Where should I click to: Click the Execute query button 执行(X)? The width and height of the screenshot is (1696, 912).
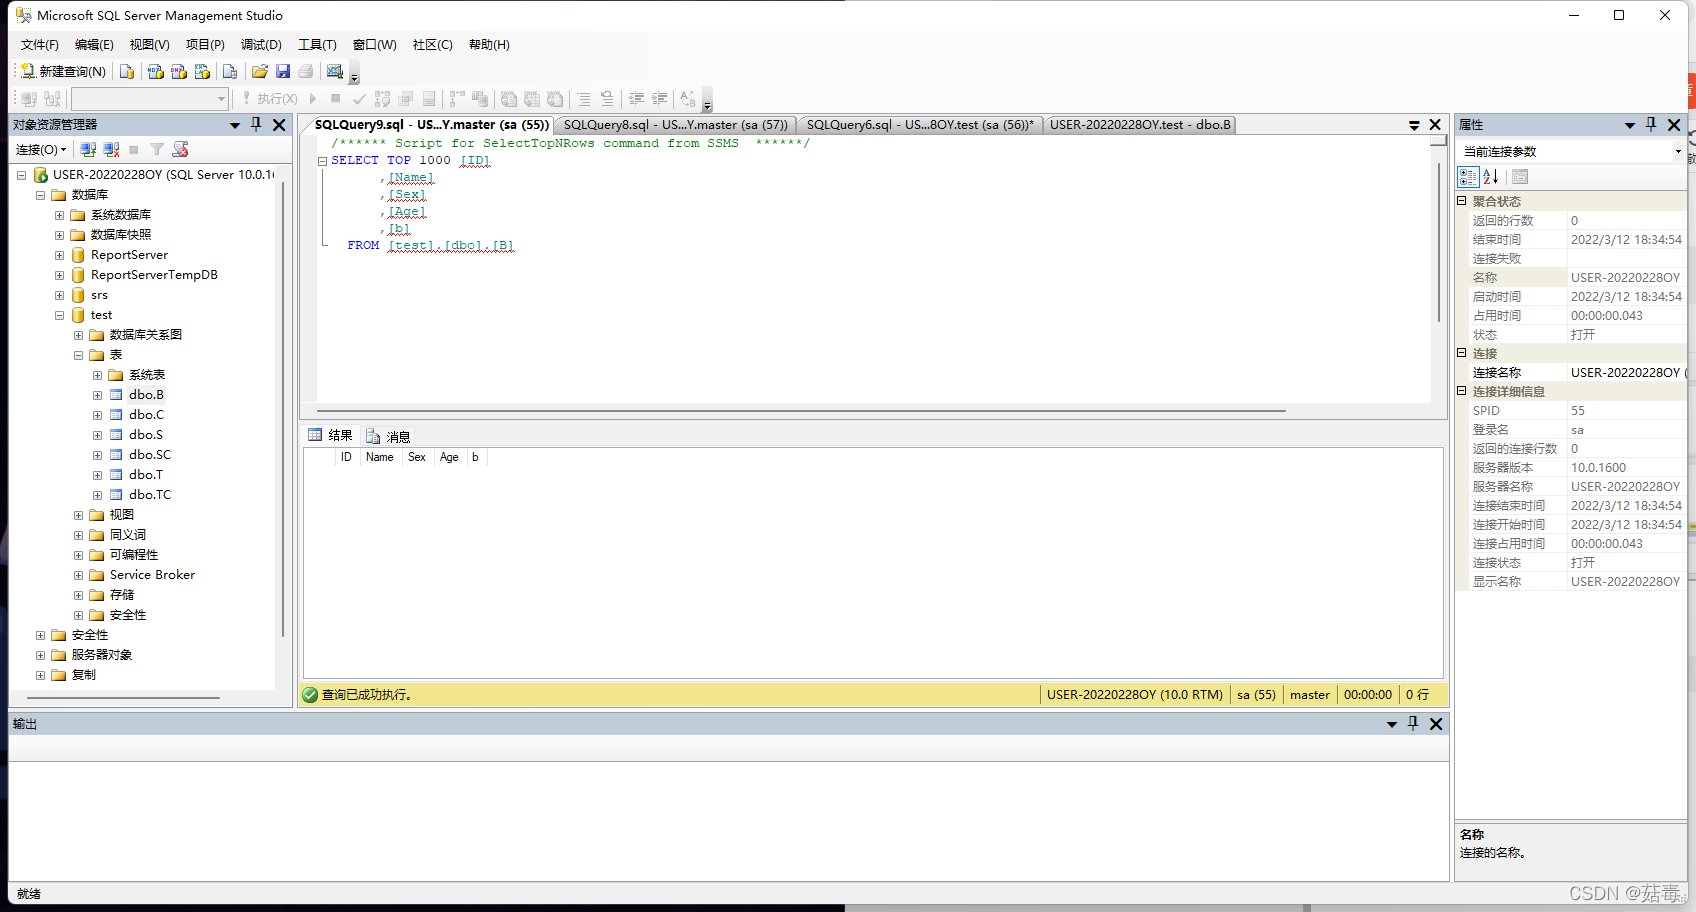click(x=269, y=99)
